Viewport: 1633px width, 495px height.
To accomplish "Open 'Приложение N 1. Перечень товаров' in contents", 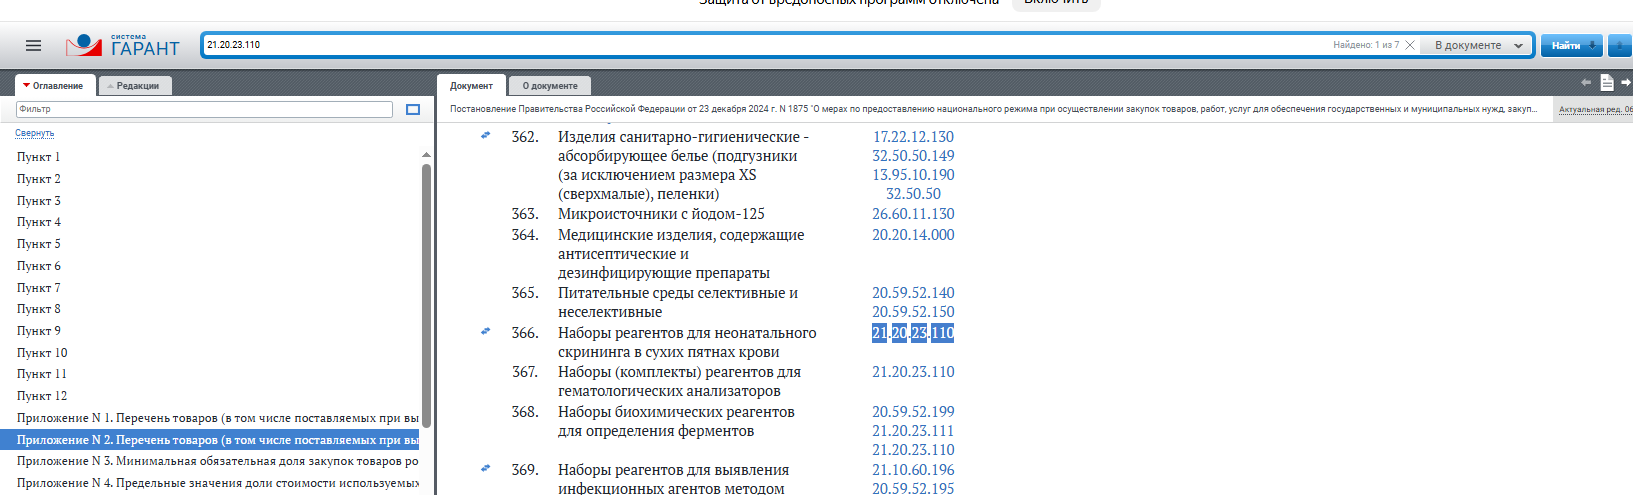I will point(217,418).
